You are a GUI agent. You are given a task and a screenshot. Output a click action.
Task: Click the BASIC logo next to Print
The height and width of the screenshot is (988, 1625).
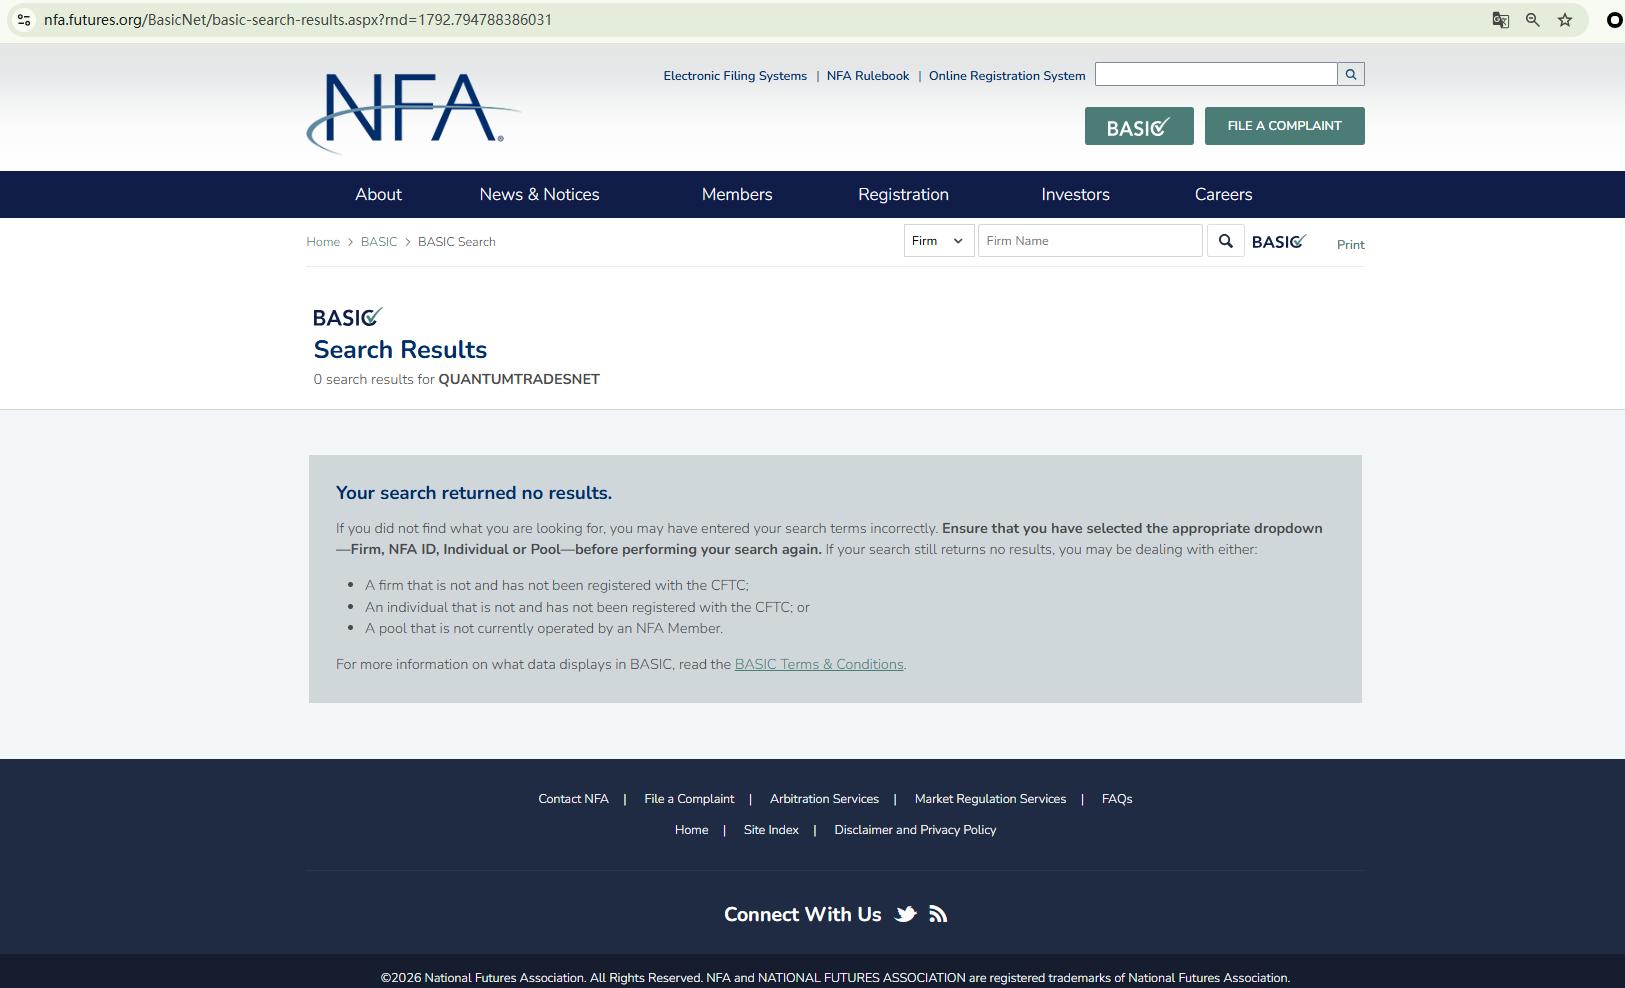(1278, 242)
